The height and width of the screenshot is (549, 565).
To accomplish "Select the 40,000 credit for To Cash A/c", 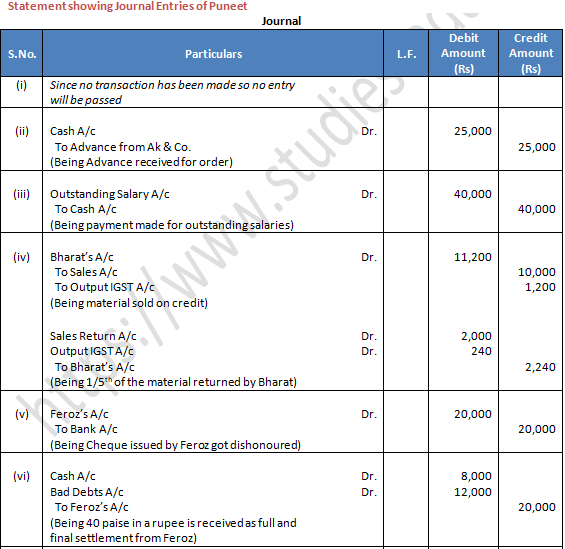I will pyautogui.click(x=537, y=209).
